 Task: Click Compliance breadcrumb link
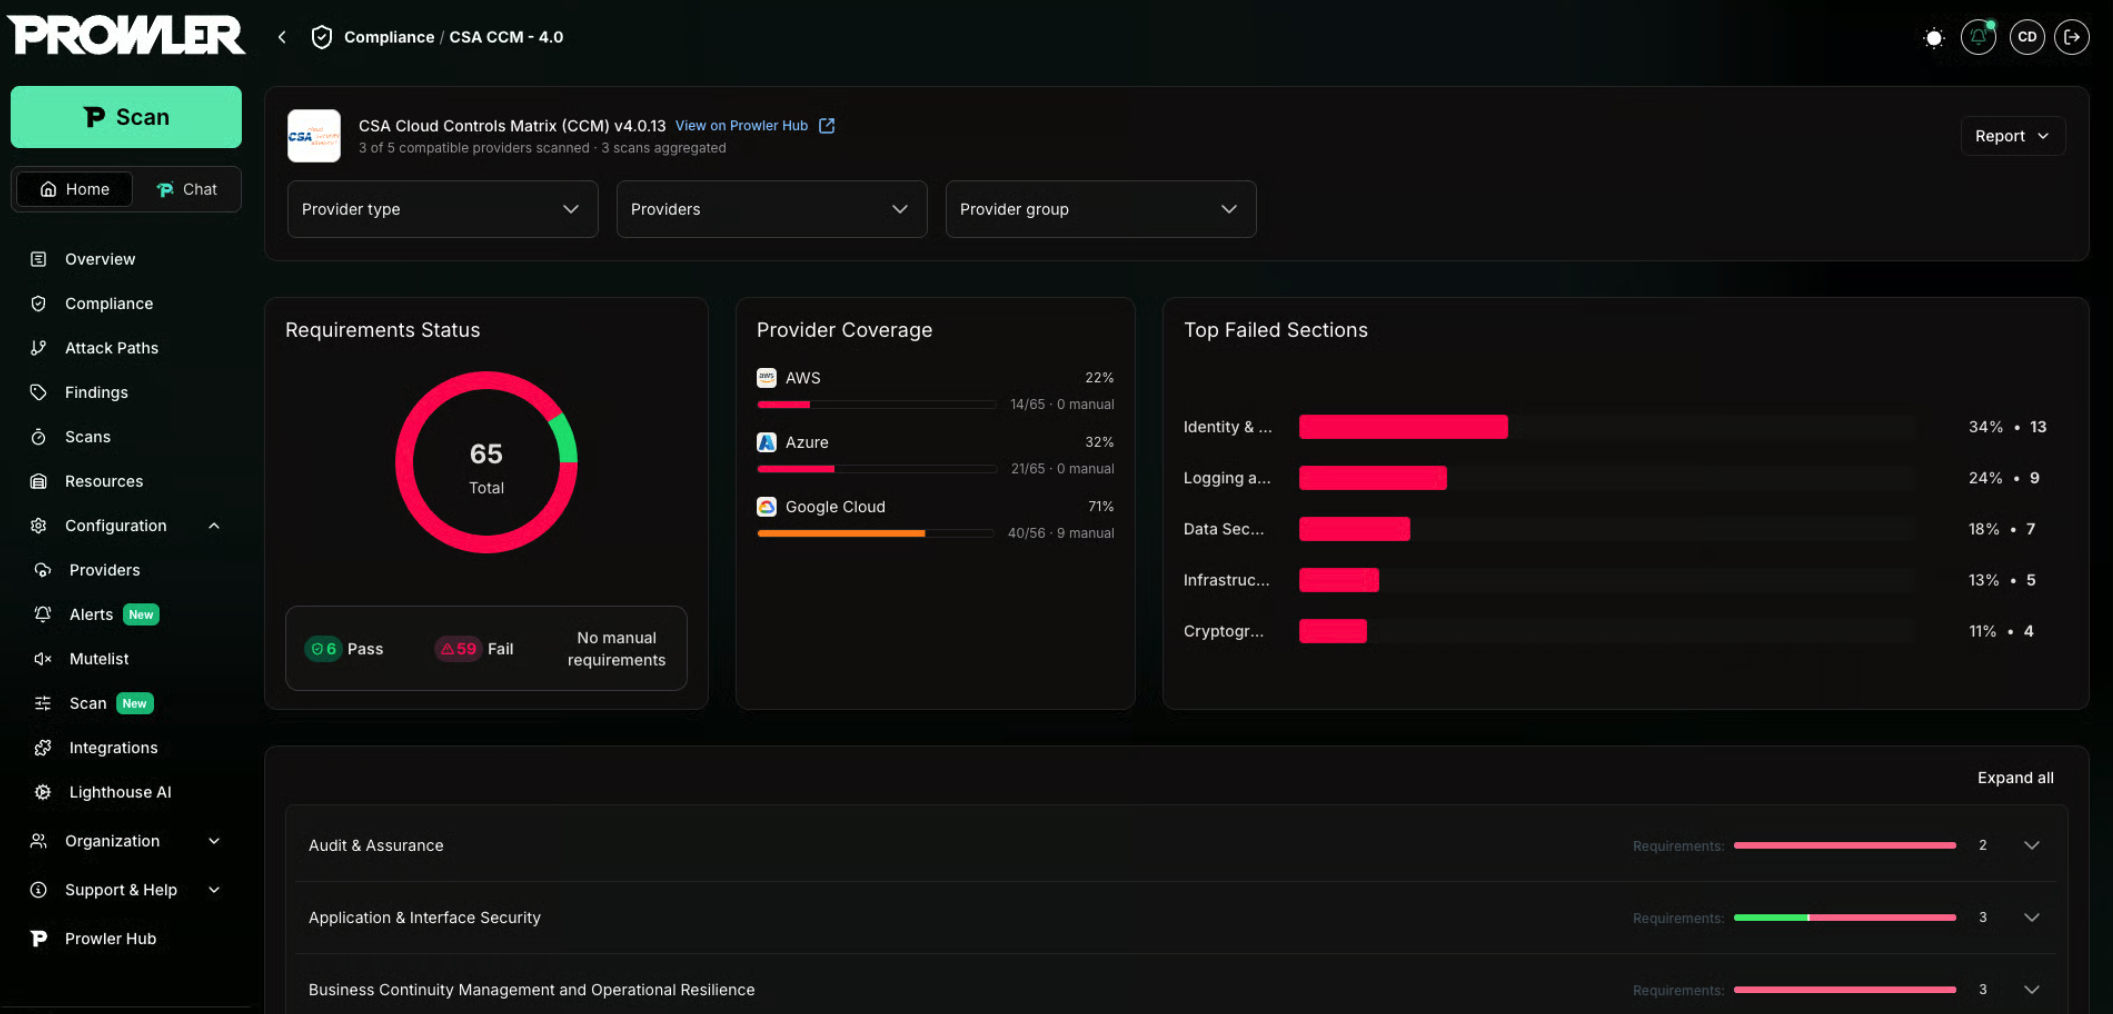tap(389, 37)
